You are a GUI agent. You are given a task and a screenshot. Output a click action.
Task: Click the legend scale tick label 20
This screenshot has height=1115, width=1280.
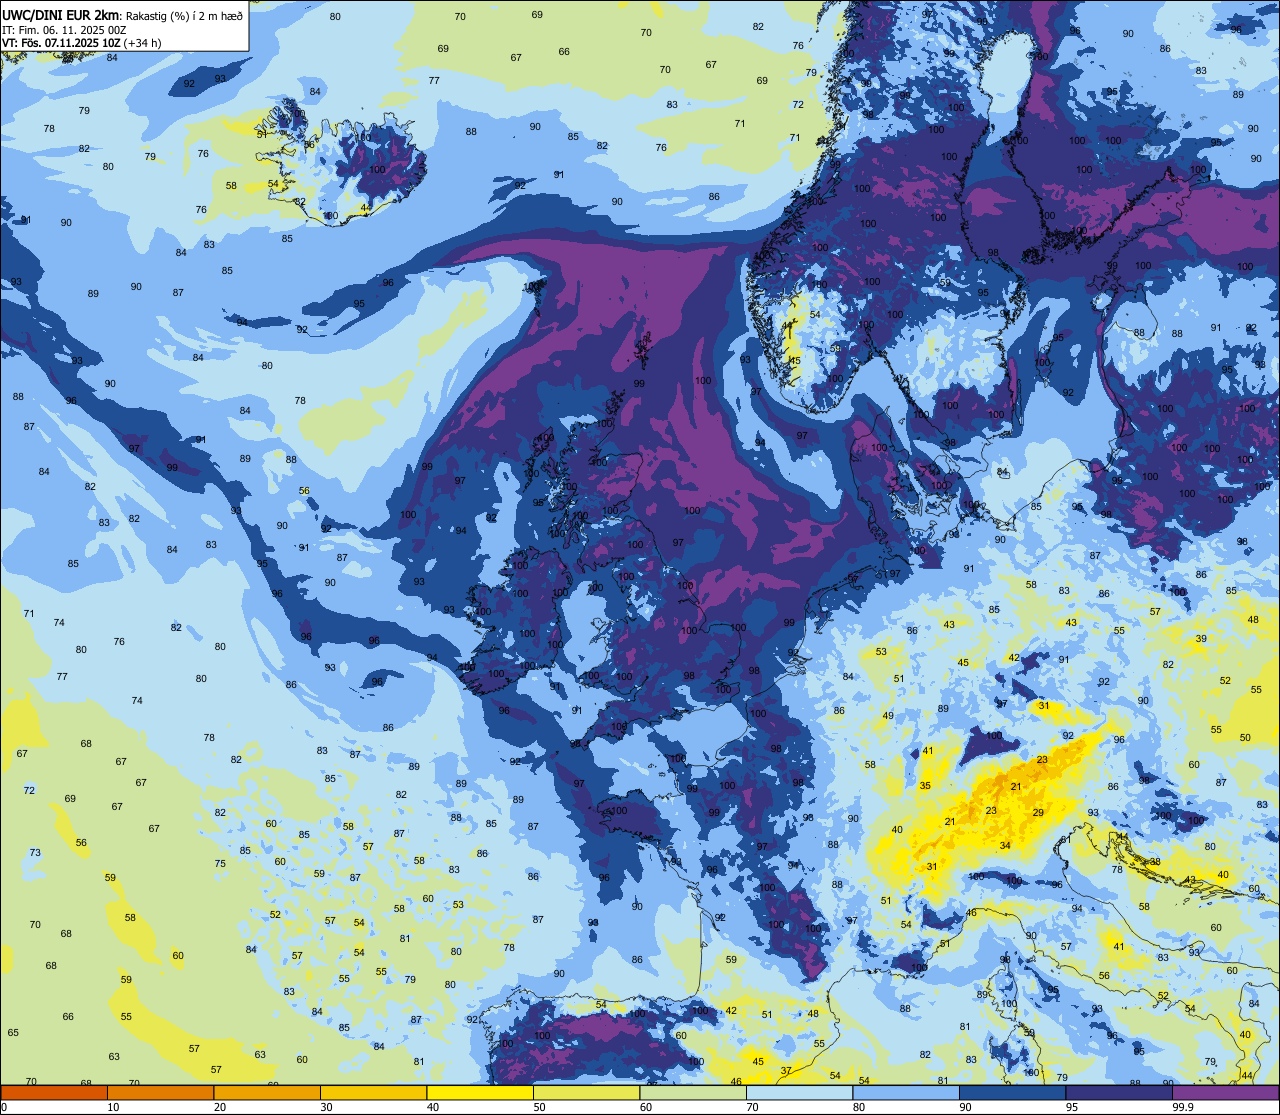click(x=220, y=1107)
